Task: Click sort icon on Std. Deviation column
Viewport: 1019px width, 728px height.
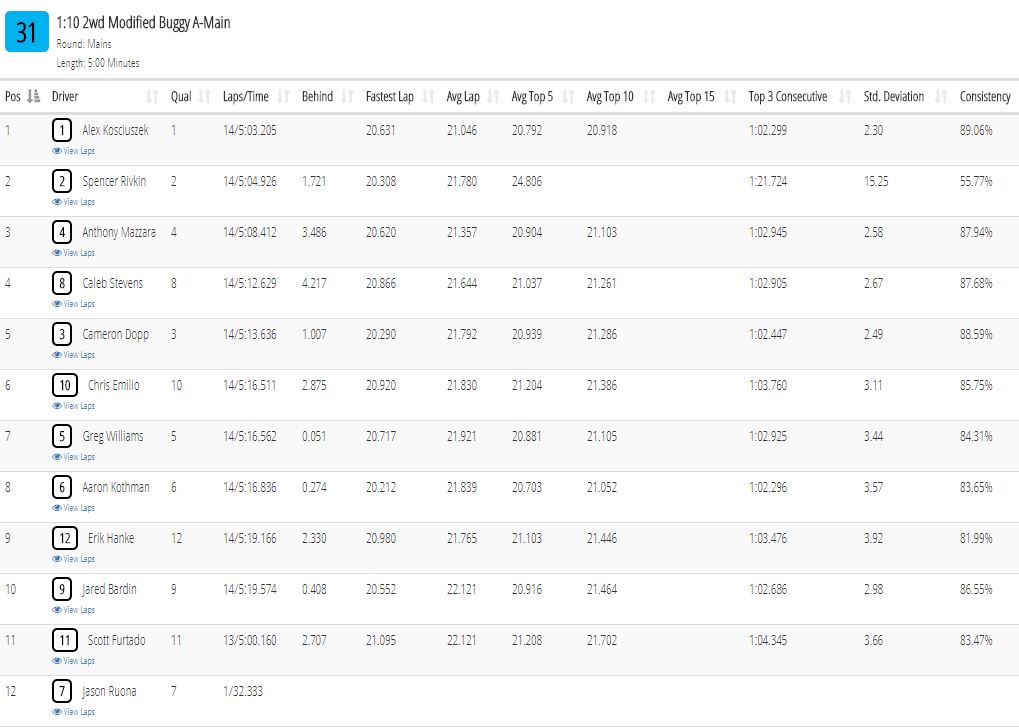Action: click(x=940, y=96)
